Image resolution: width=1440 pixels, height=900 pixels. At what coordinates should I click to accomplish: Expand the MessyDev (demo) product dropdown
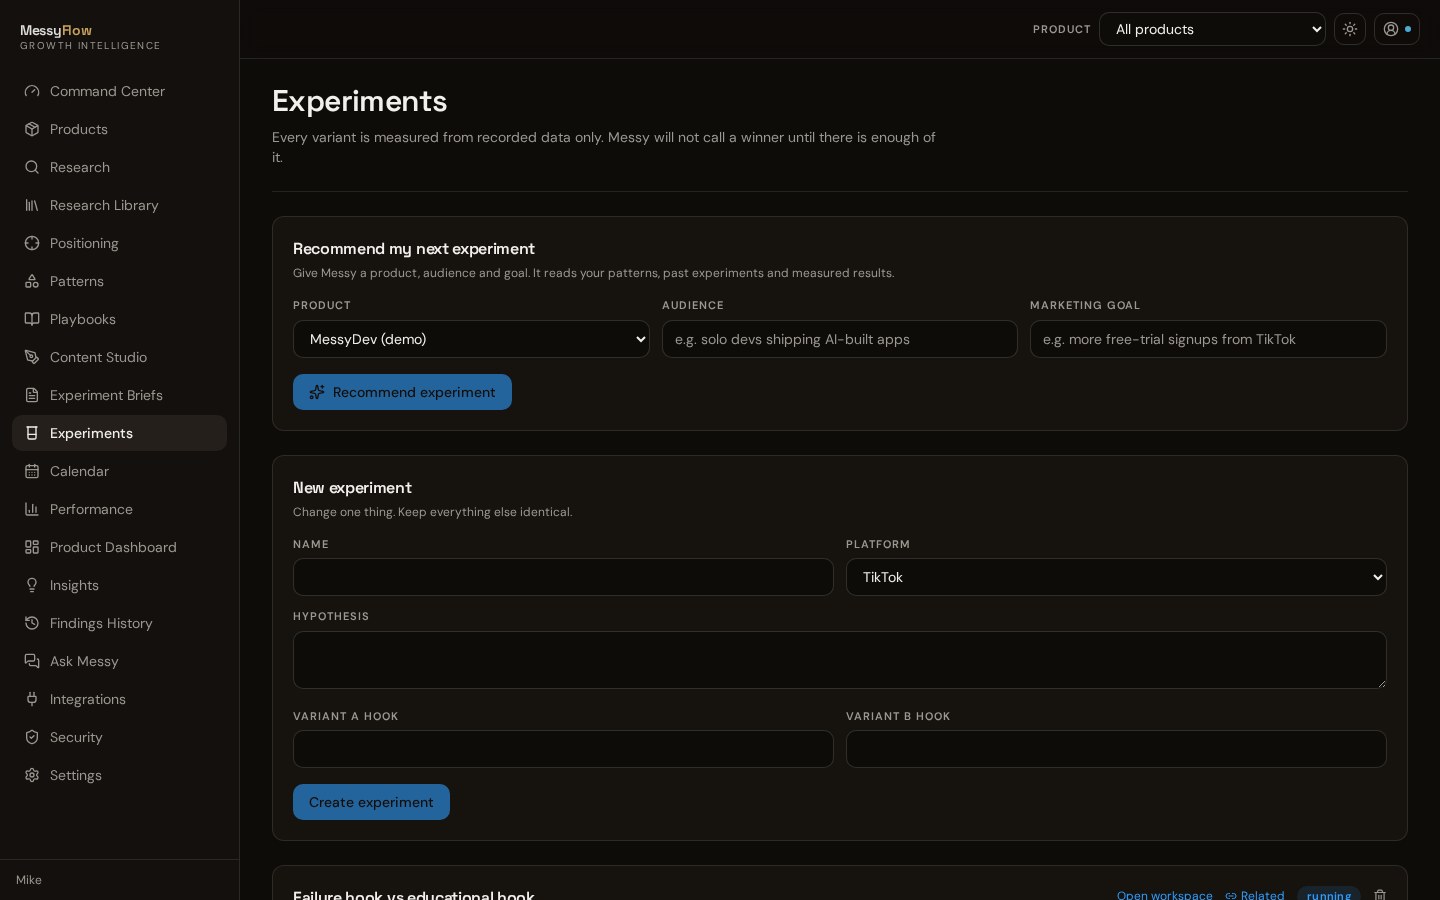click(471, 339)
